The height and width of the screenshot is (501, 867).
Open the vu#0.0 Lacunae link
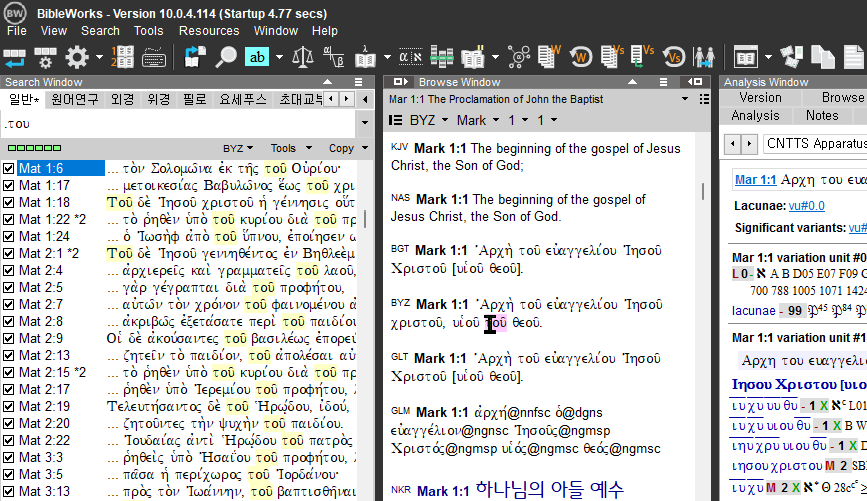(x=807, y=206)
